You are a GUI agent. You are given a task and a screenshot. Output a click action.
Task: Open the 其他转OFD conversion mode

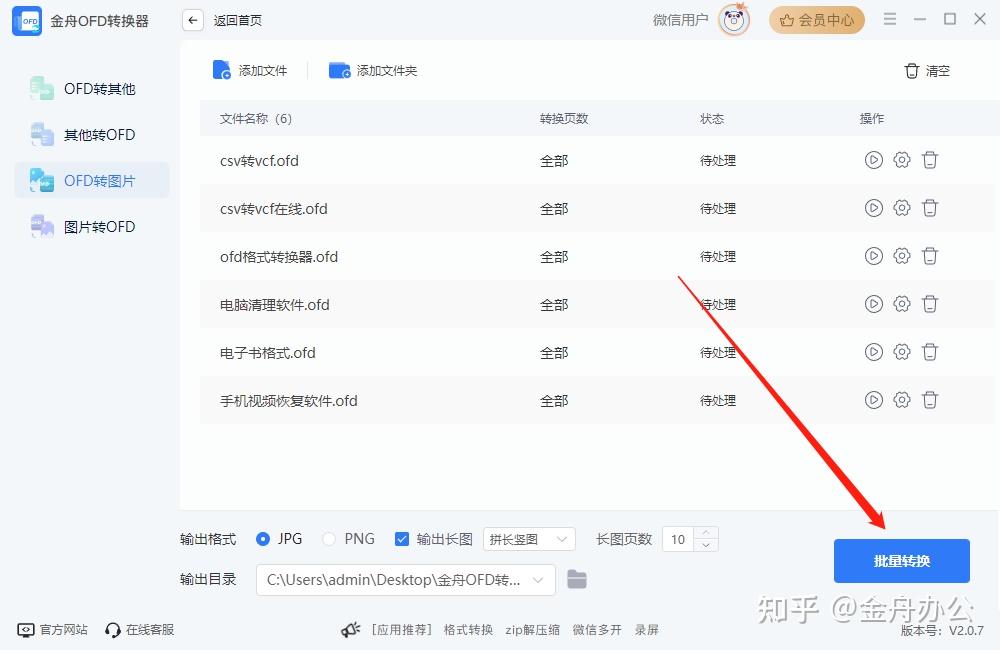tap(42, 134)
